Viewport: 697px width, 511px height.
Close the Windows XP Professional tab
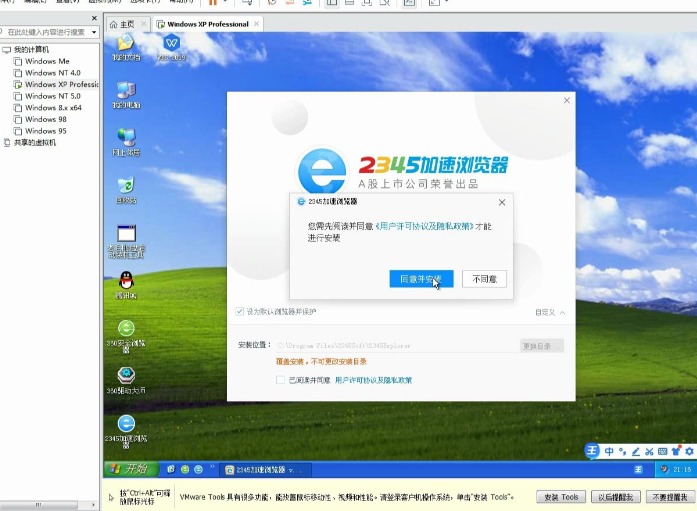pos(256,24)
